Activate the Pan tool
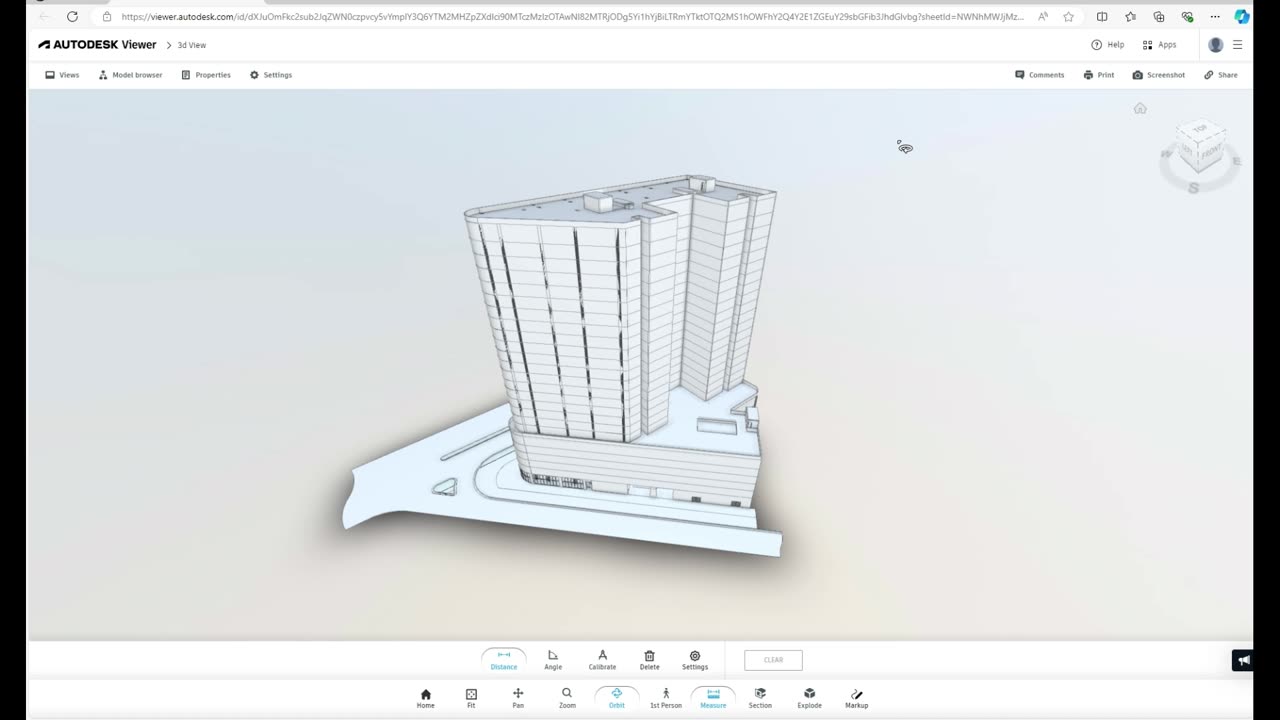Viewport: 1280px width, 720px height. (x=518, y=698)
